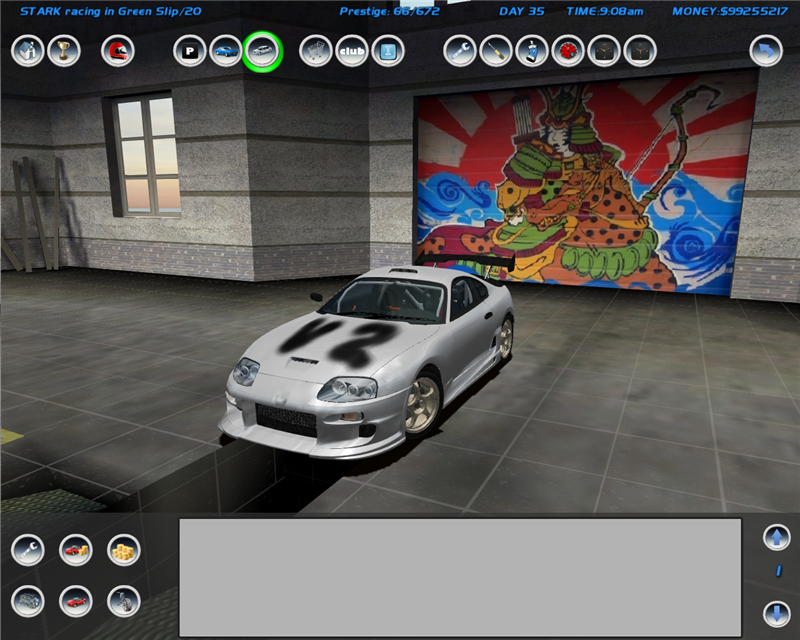Screen dimensions: 800x640
Task: Click 'STARK racing in Green Slip/20' text
Action: tap(111, 11)
